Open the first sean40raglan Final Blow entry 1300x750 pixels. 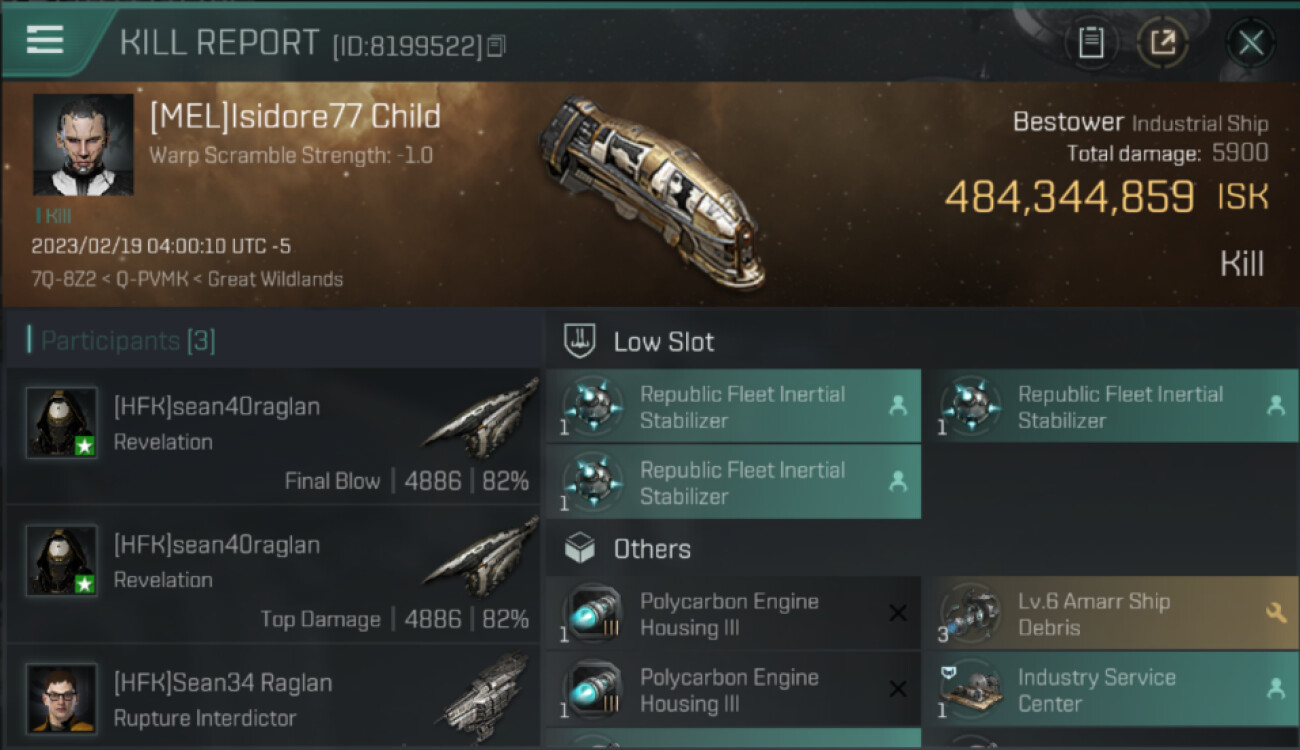272,437
